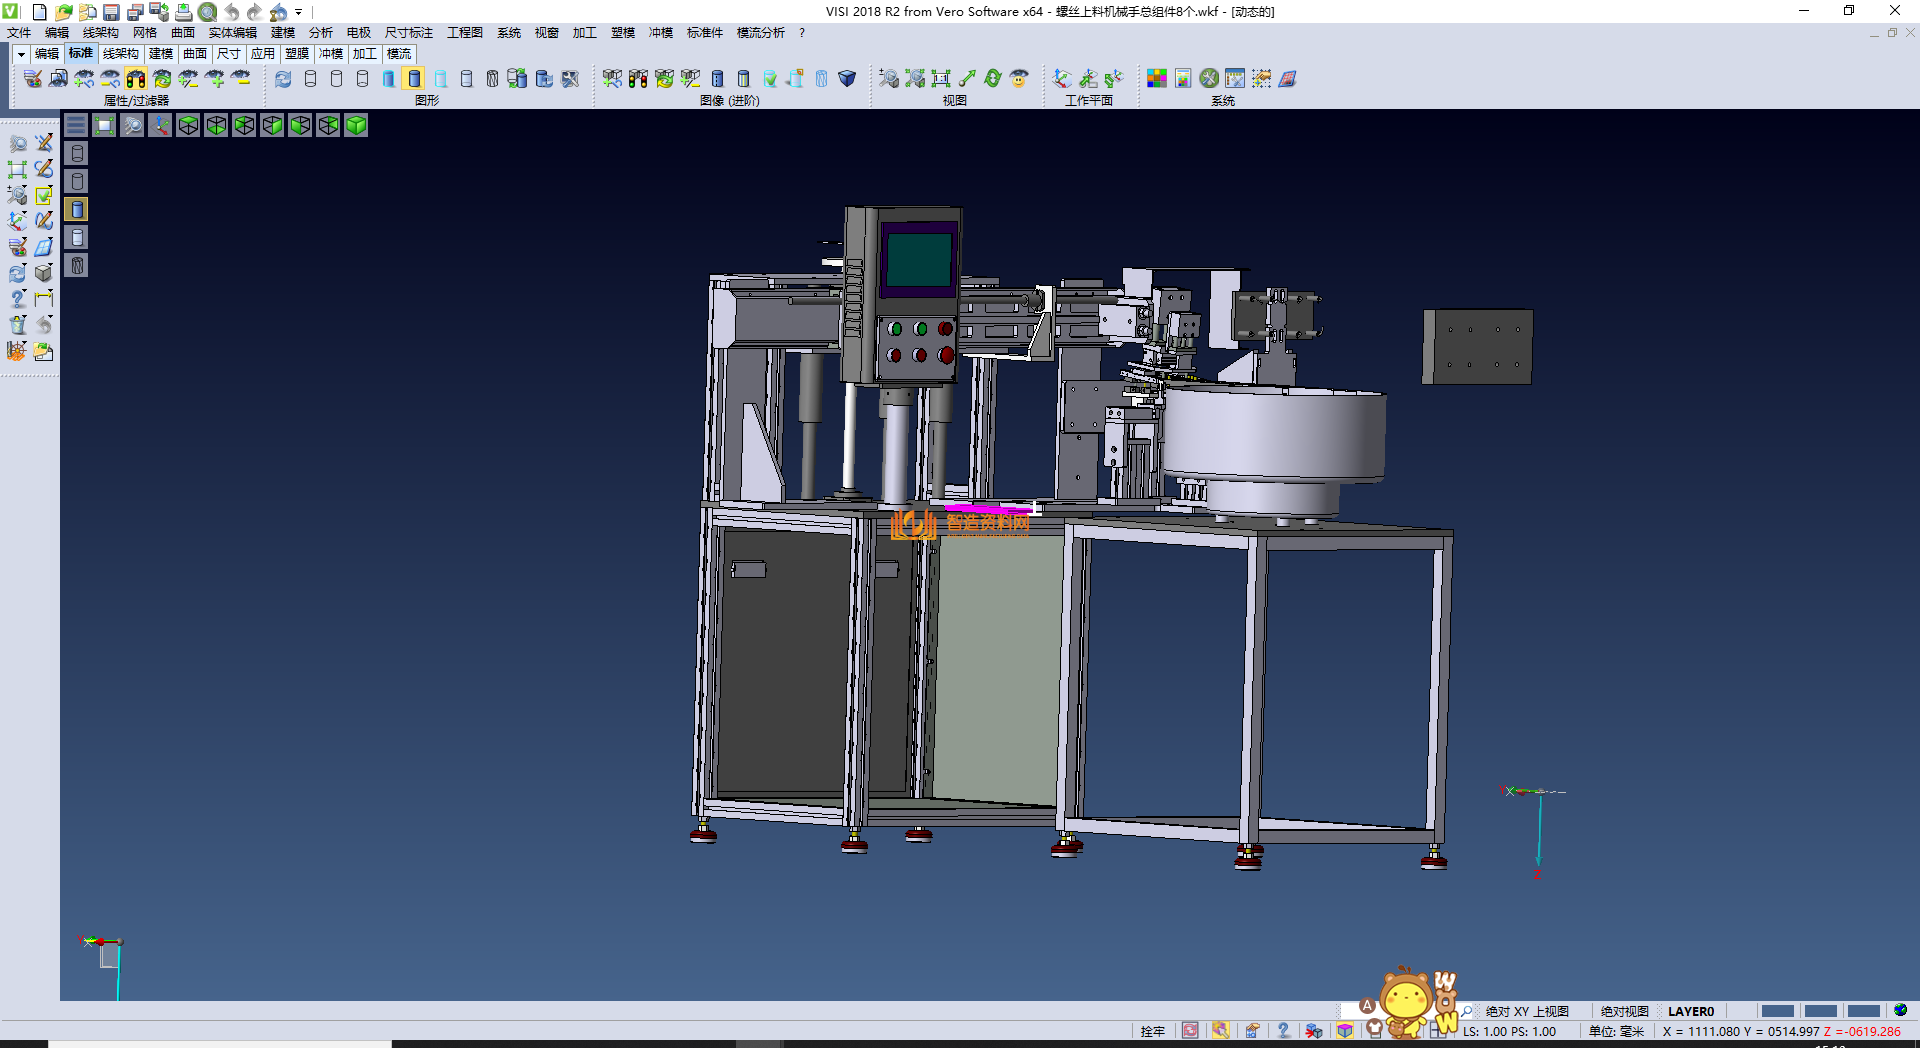Switch to the 线架构 ribbon tab

click(120, 54)
